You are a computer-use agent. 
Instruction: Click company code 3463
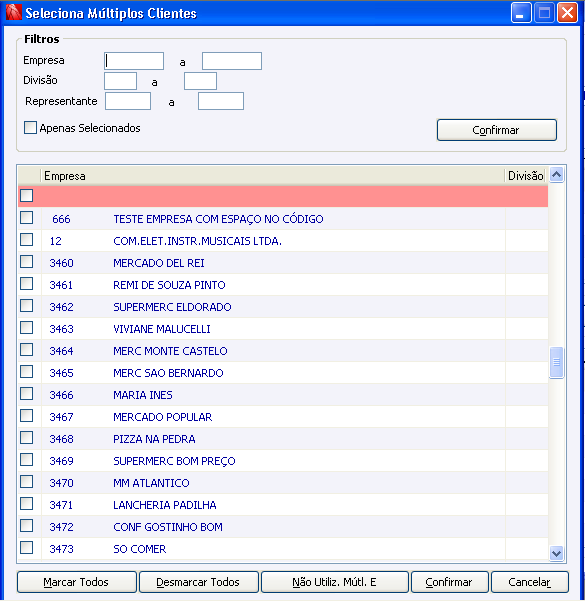[x=61, y=329]
